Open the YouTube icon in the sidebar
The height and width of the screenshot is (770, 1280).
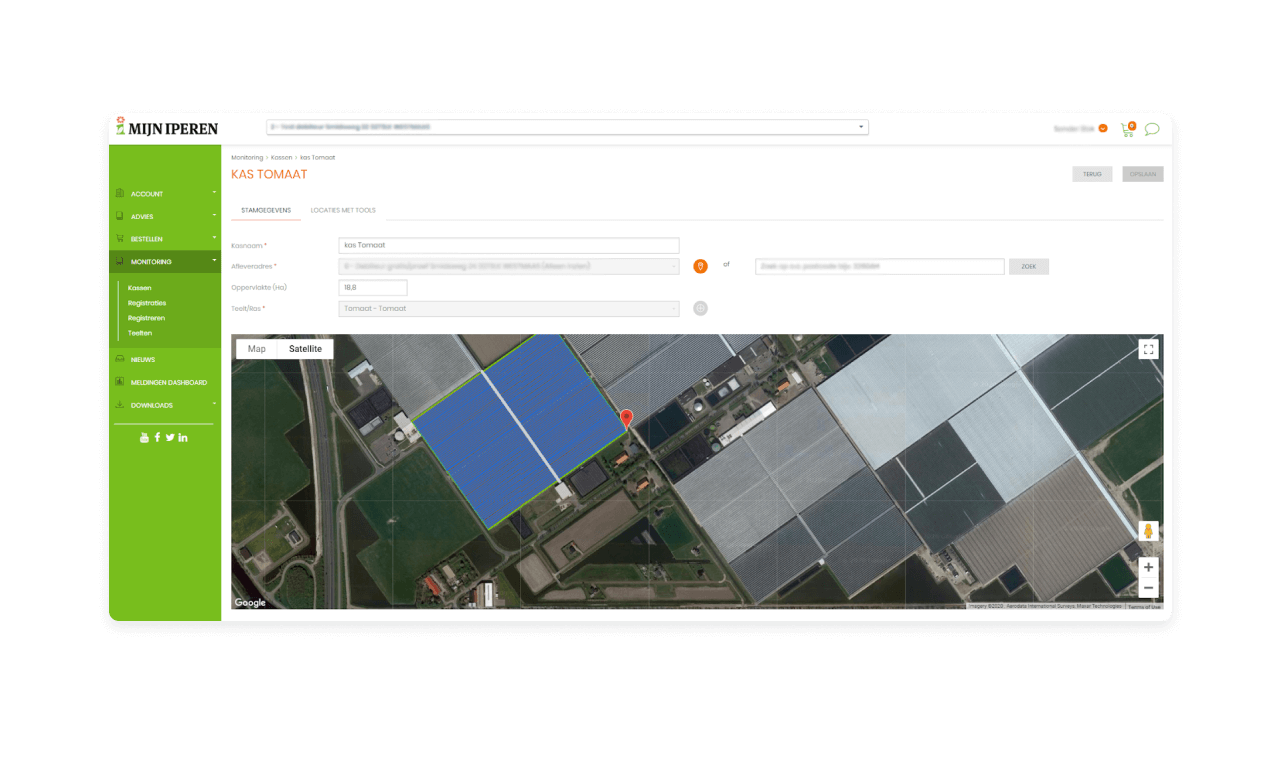[x=144, y=437]
